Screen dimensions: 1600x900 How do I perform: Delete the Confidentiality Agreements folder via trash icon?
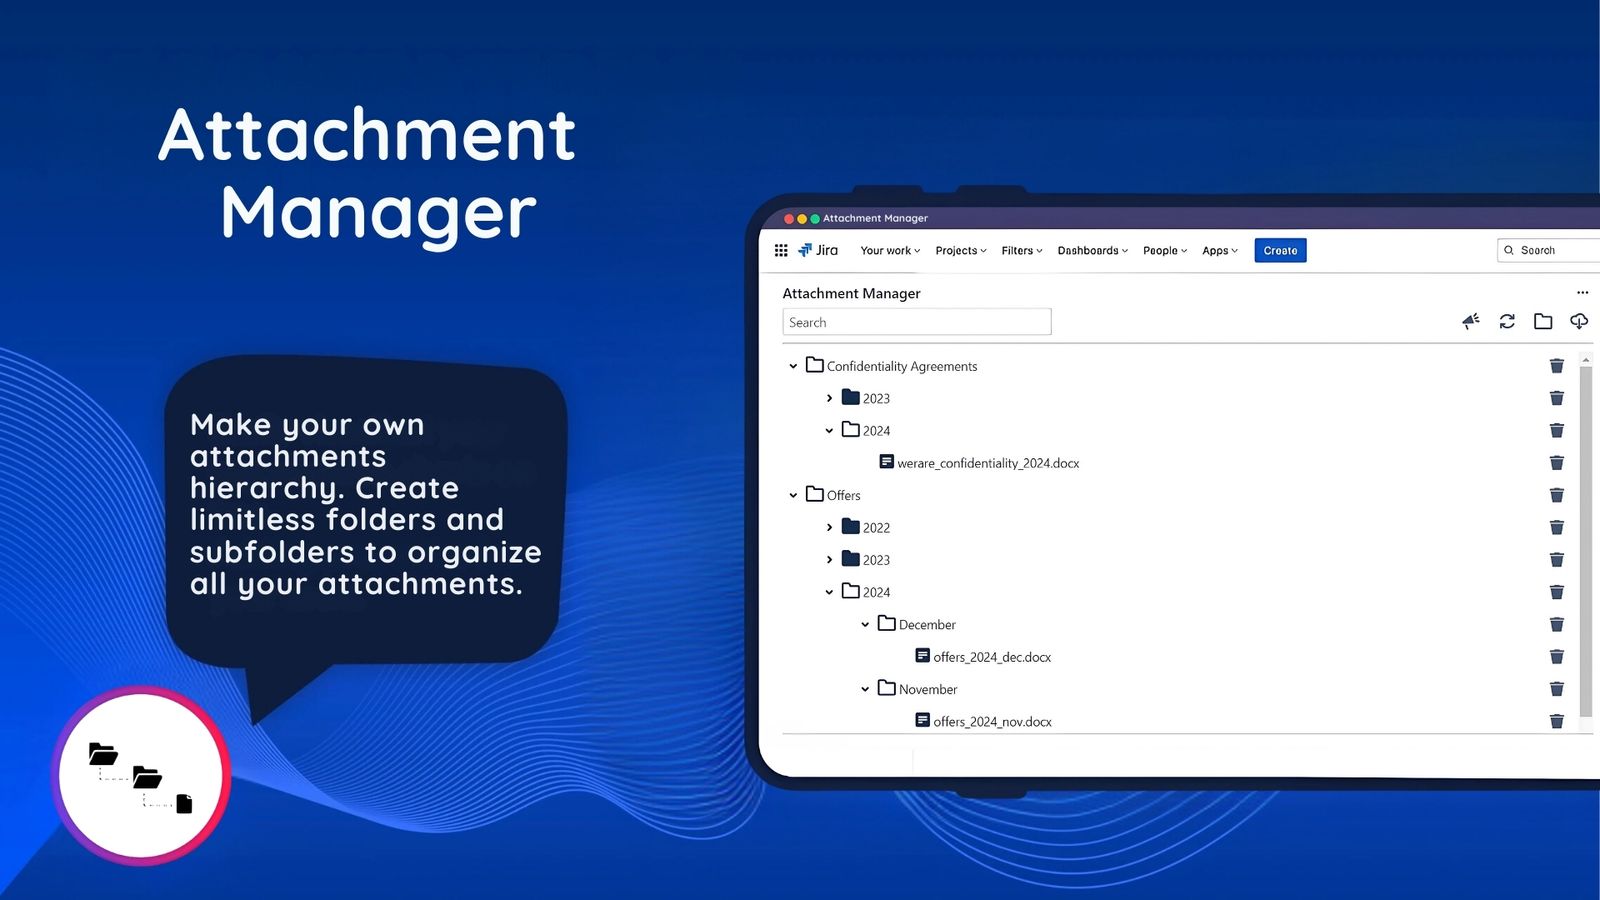(1557, 366)
